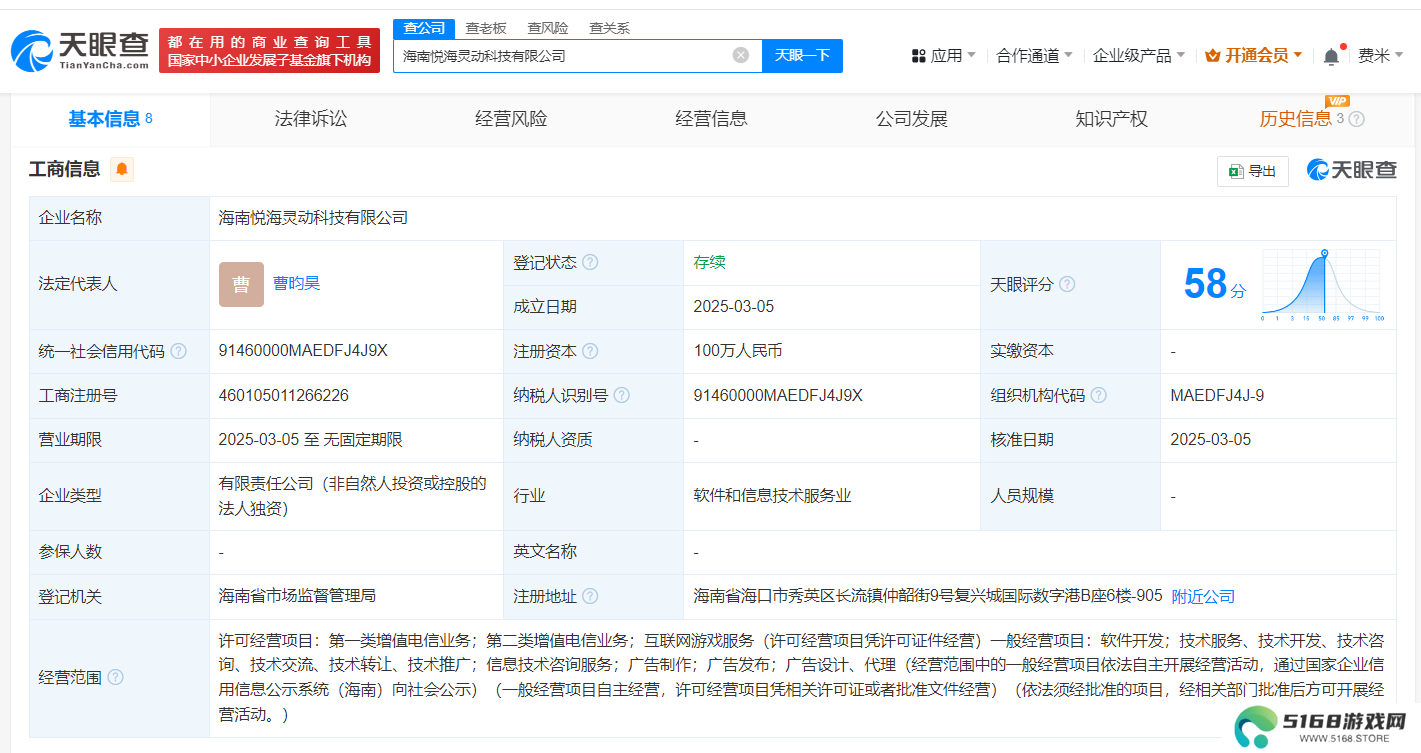The image size is (1421, 753).
Task: Open legal representative 曹昀昊 link
Action: [x=297, y=283]
